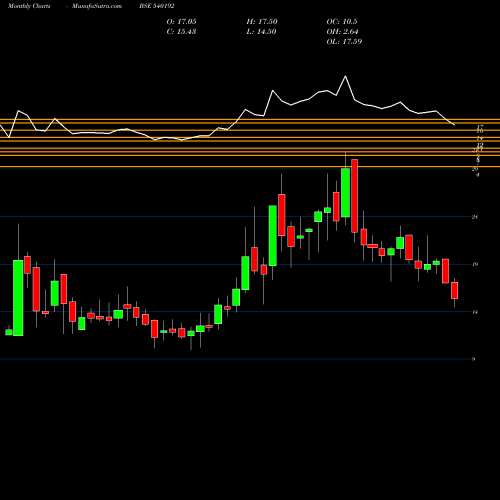This screenshot has width=500, height=500.
Task: Click the highest peak of the white line
Action: [x=345, y=77]
